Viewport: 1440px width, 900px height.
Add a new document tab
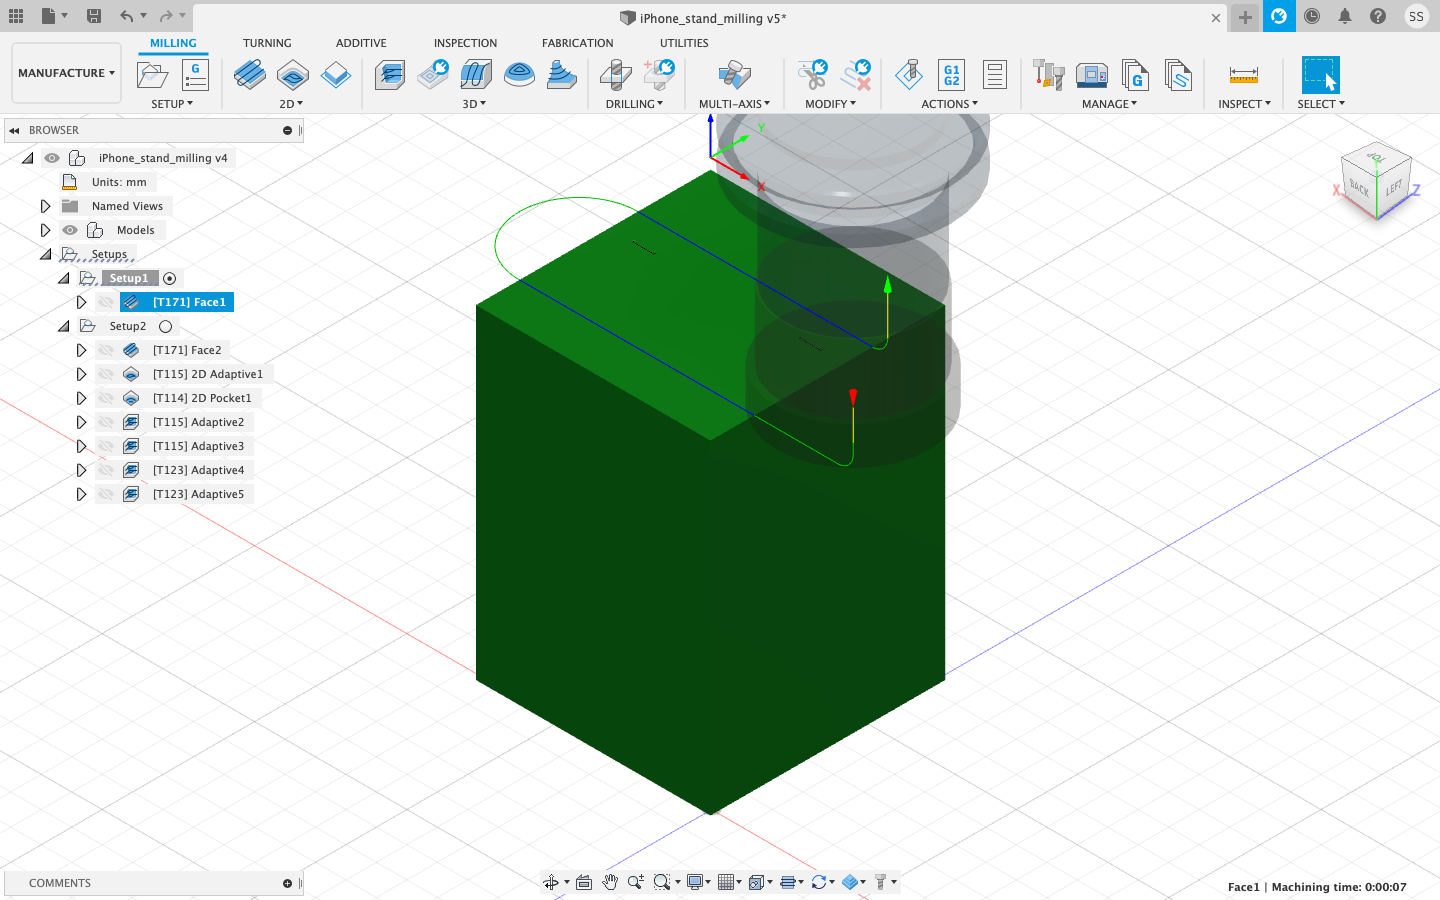1245,17
